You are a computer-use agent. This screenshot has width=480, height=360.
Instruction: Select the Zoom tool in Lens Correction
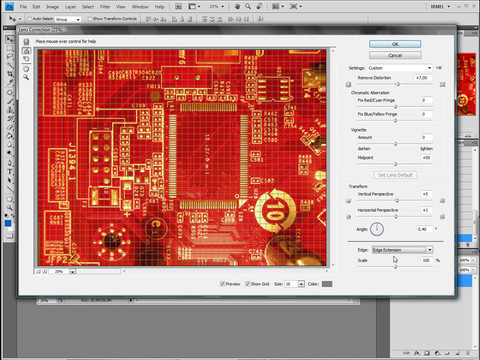26,77
